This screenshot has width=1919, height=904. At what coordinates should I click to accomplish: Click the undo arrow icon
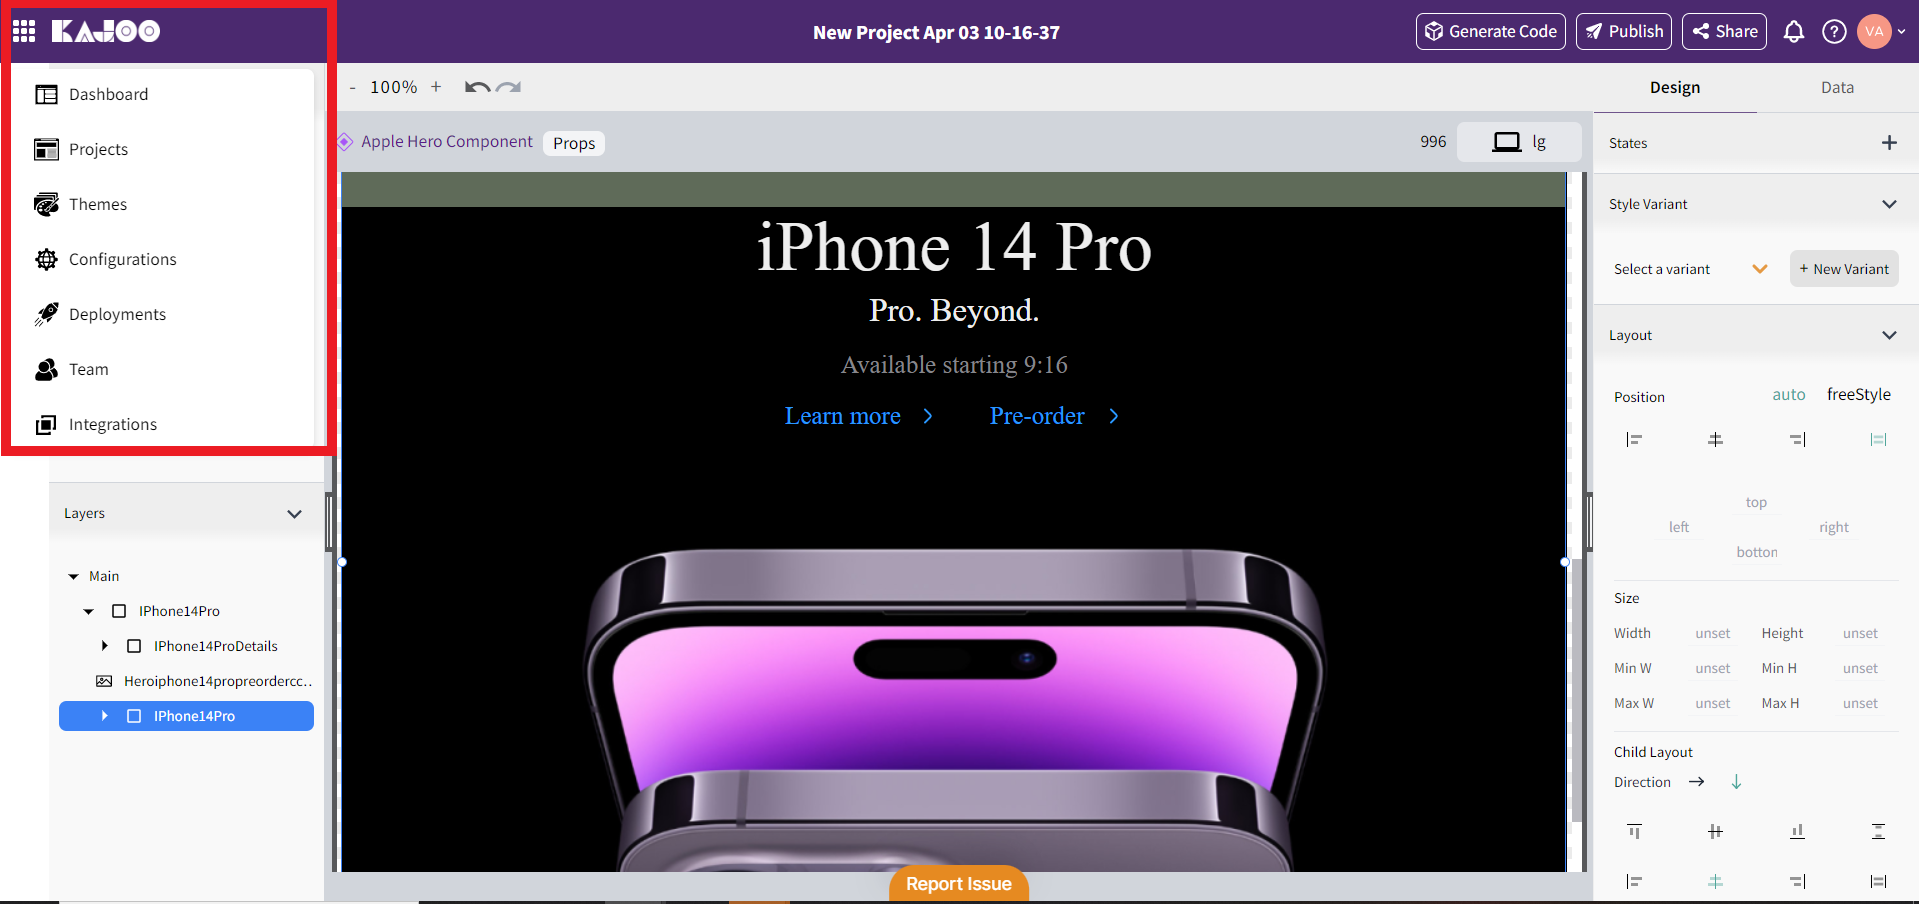pos(477,87)
